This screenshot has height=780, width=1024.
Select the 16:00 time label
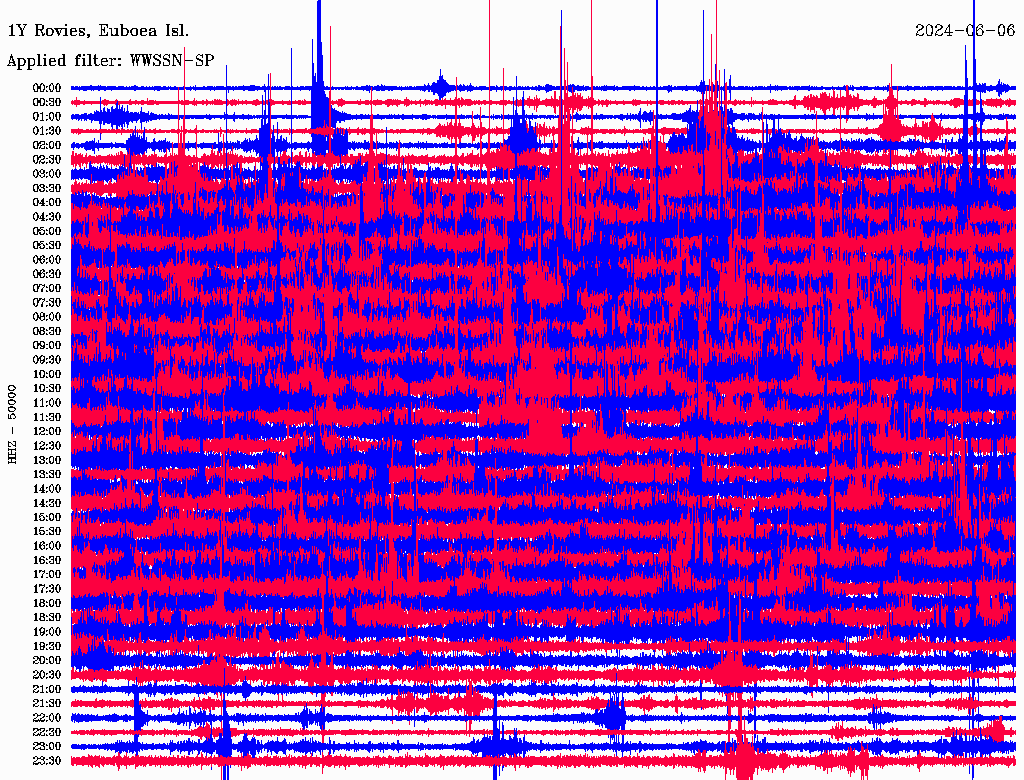47,546
